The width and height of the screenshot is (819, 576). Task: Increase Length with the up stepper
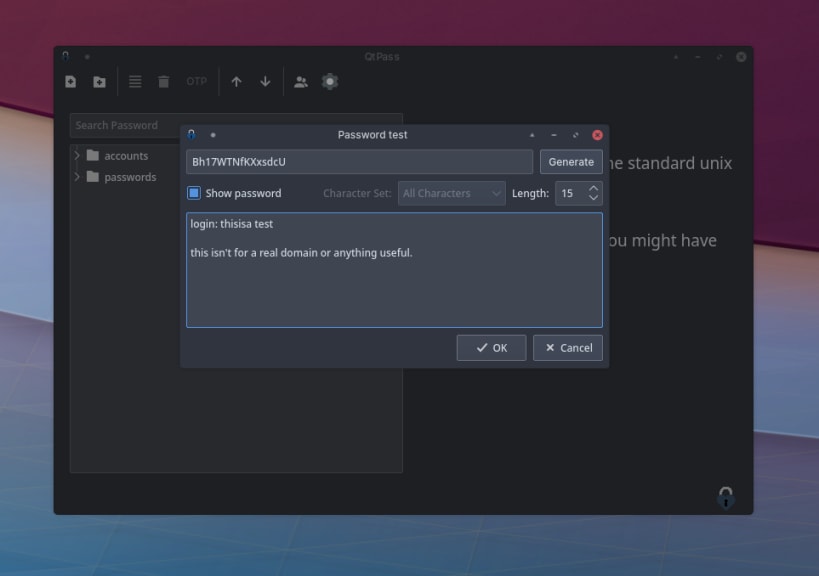point(593,188)
